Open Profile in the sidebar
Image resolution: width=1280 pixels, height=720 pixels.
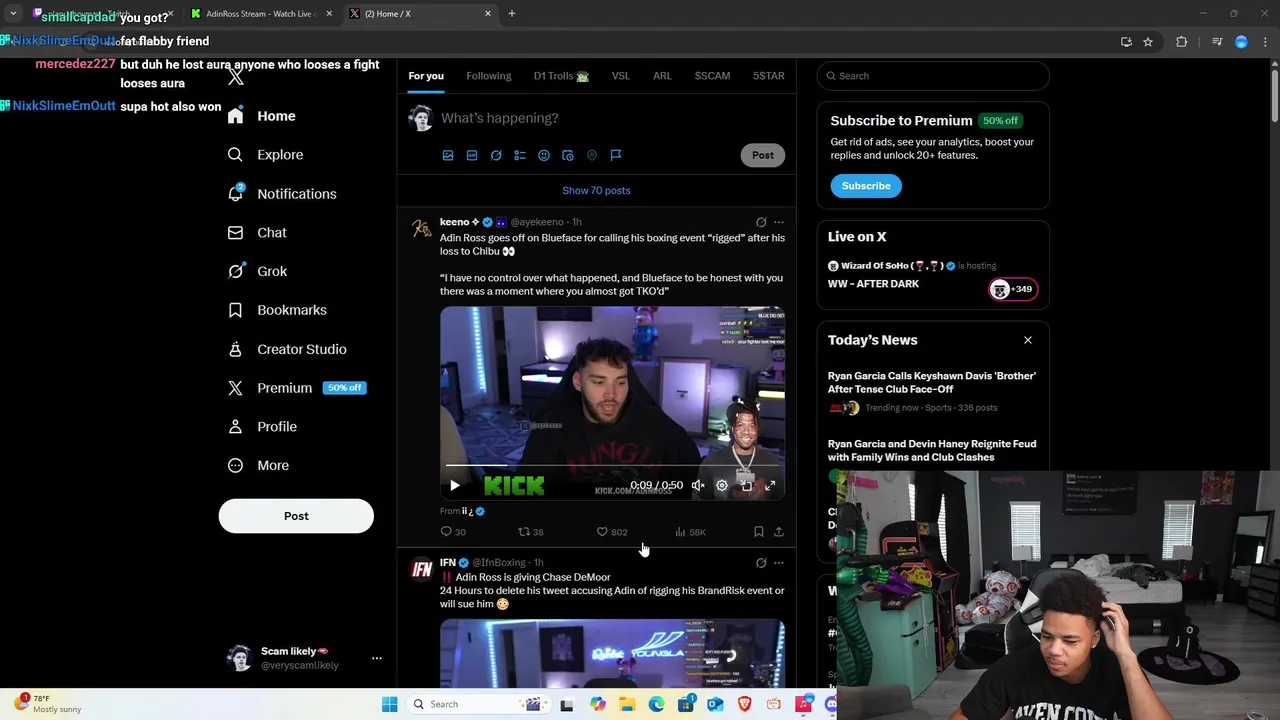(x=262, y=427)
